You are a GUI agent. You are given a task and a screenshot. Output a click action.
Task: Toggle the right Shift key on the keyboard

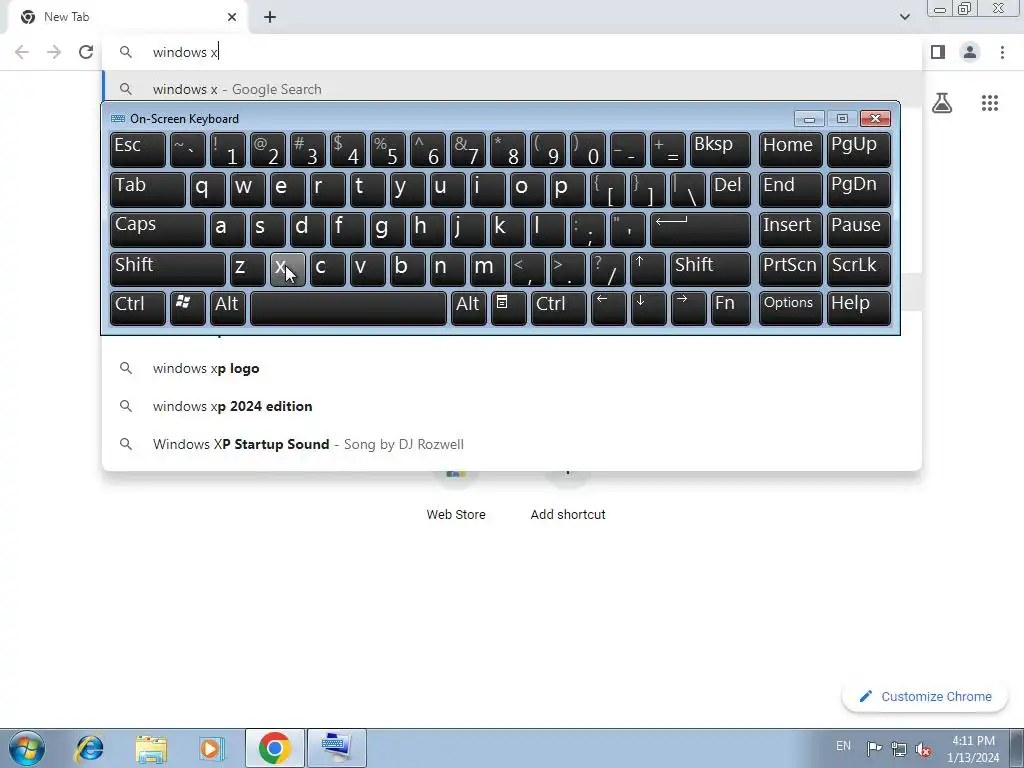(711, 269)
